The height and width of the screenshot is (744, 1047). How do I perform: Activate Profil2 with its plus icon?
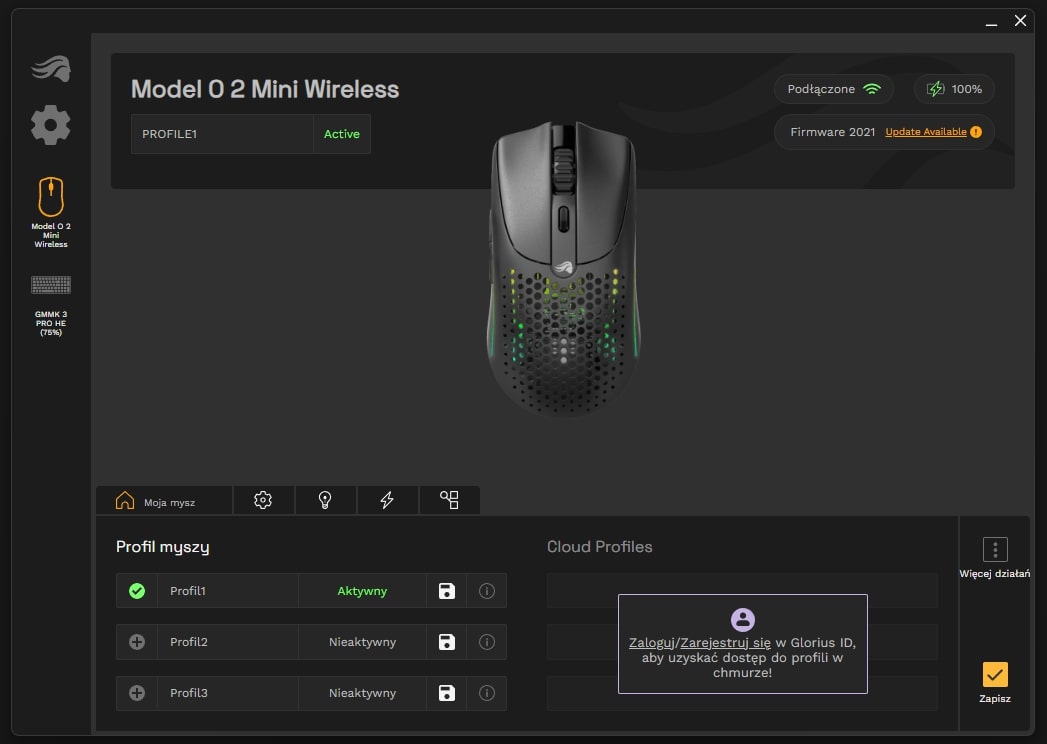(x=137, y=642)
